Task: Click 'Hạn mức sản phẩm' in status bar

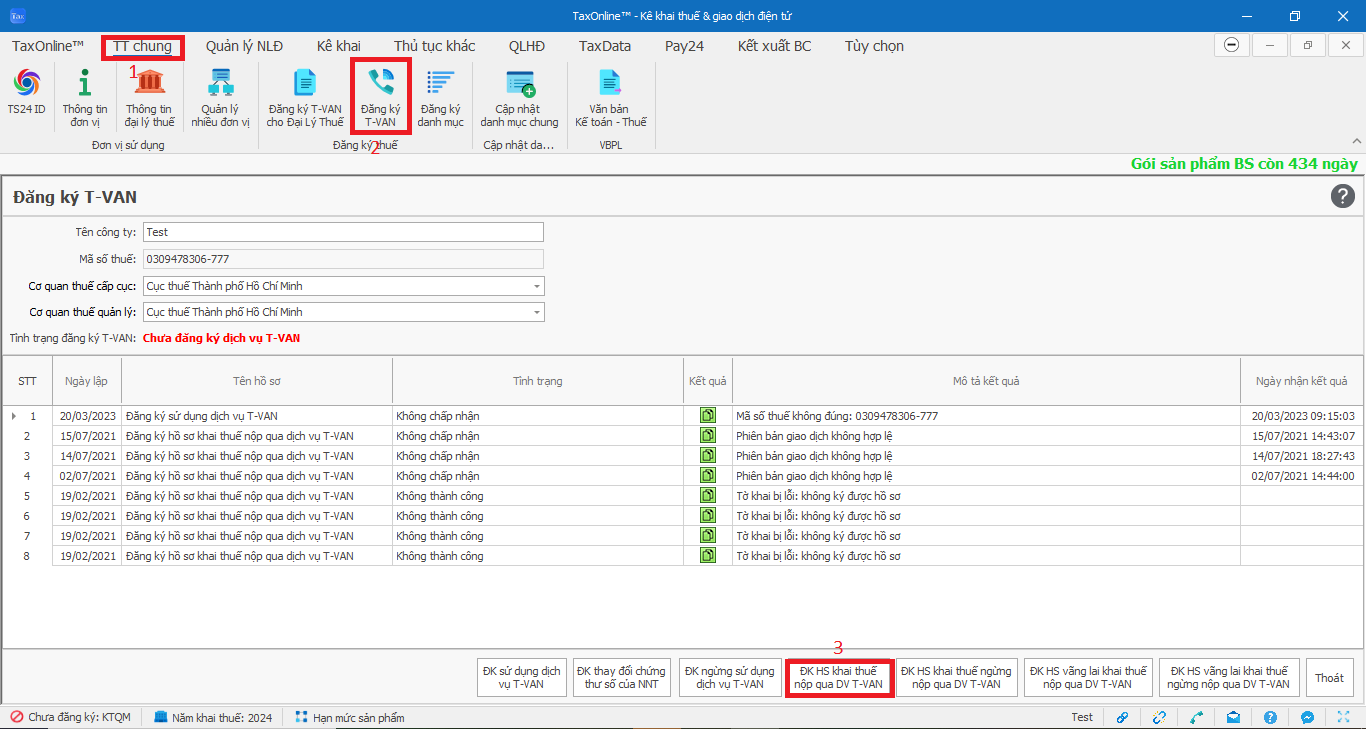Action: pos(350,717)
